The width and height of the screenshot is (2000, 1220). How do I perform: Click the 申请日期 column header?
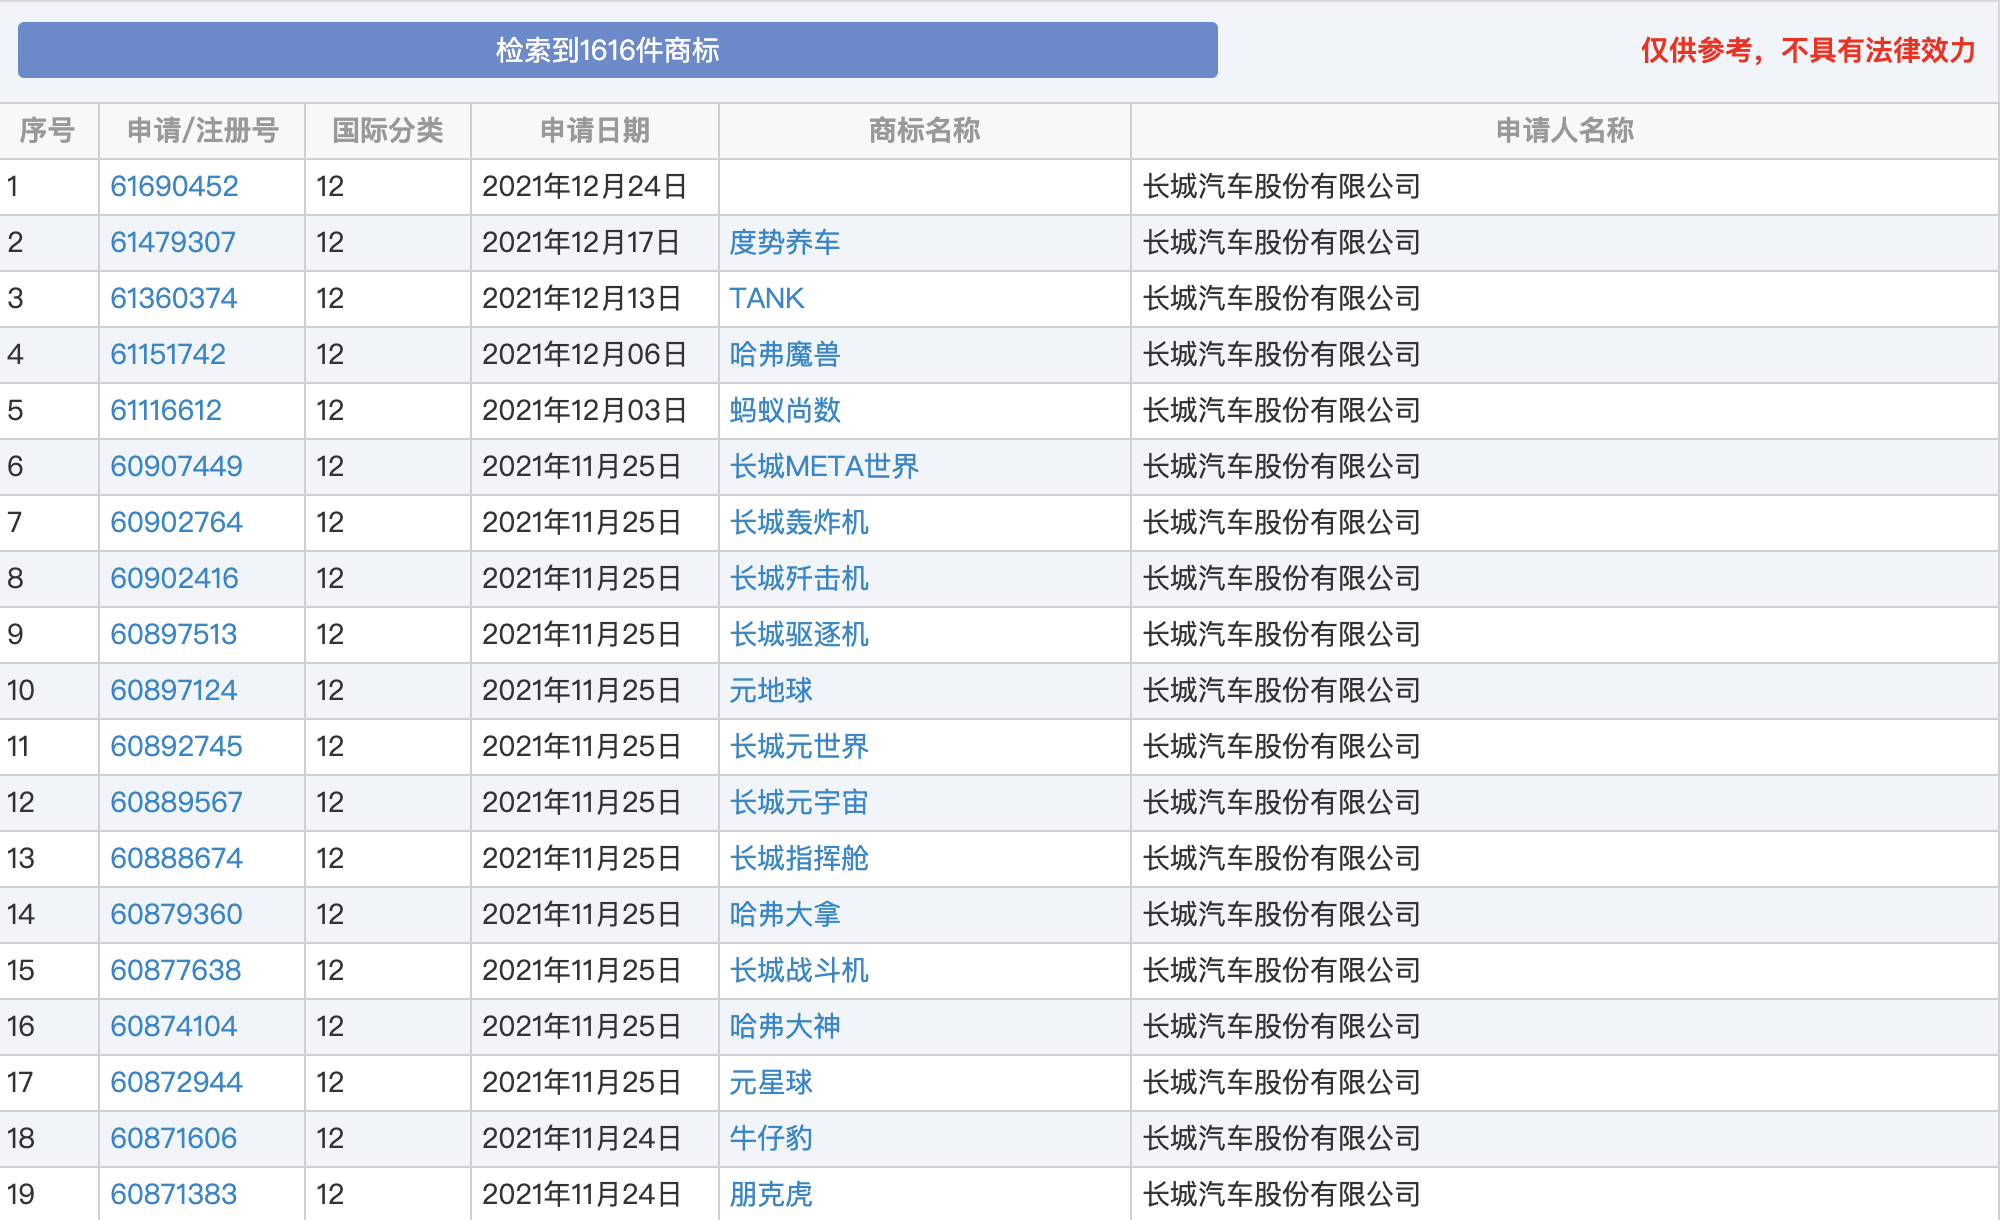coord(595,130)
